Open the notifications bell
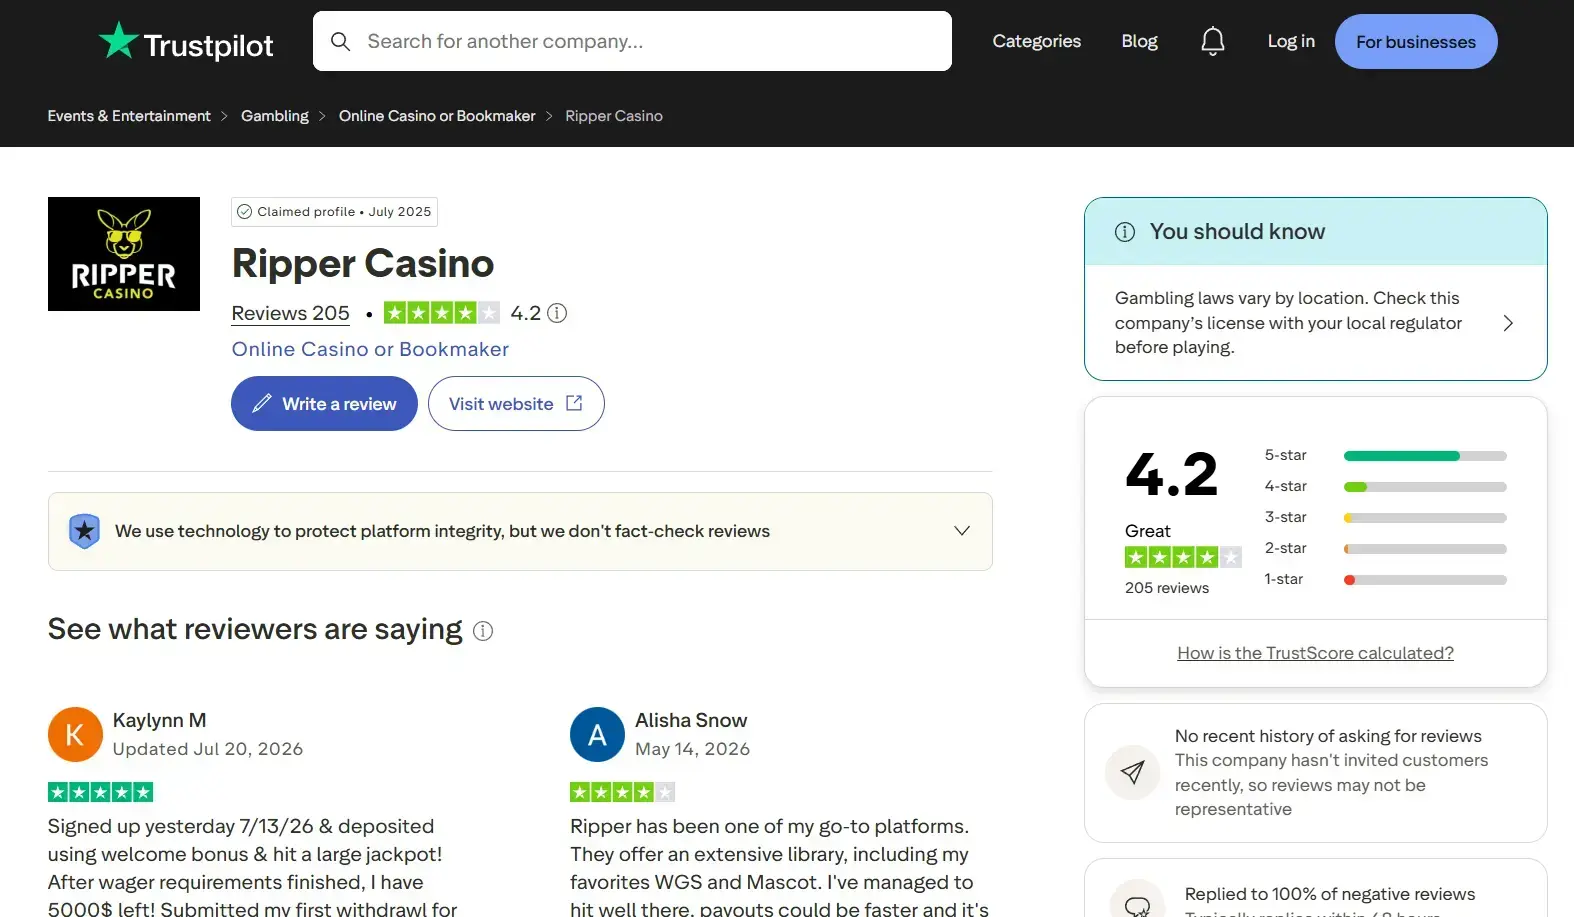The height and width of the screenshot is (917, 1574). 1212,41
